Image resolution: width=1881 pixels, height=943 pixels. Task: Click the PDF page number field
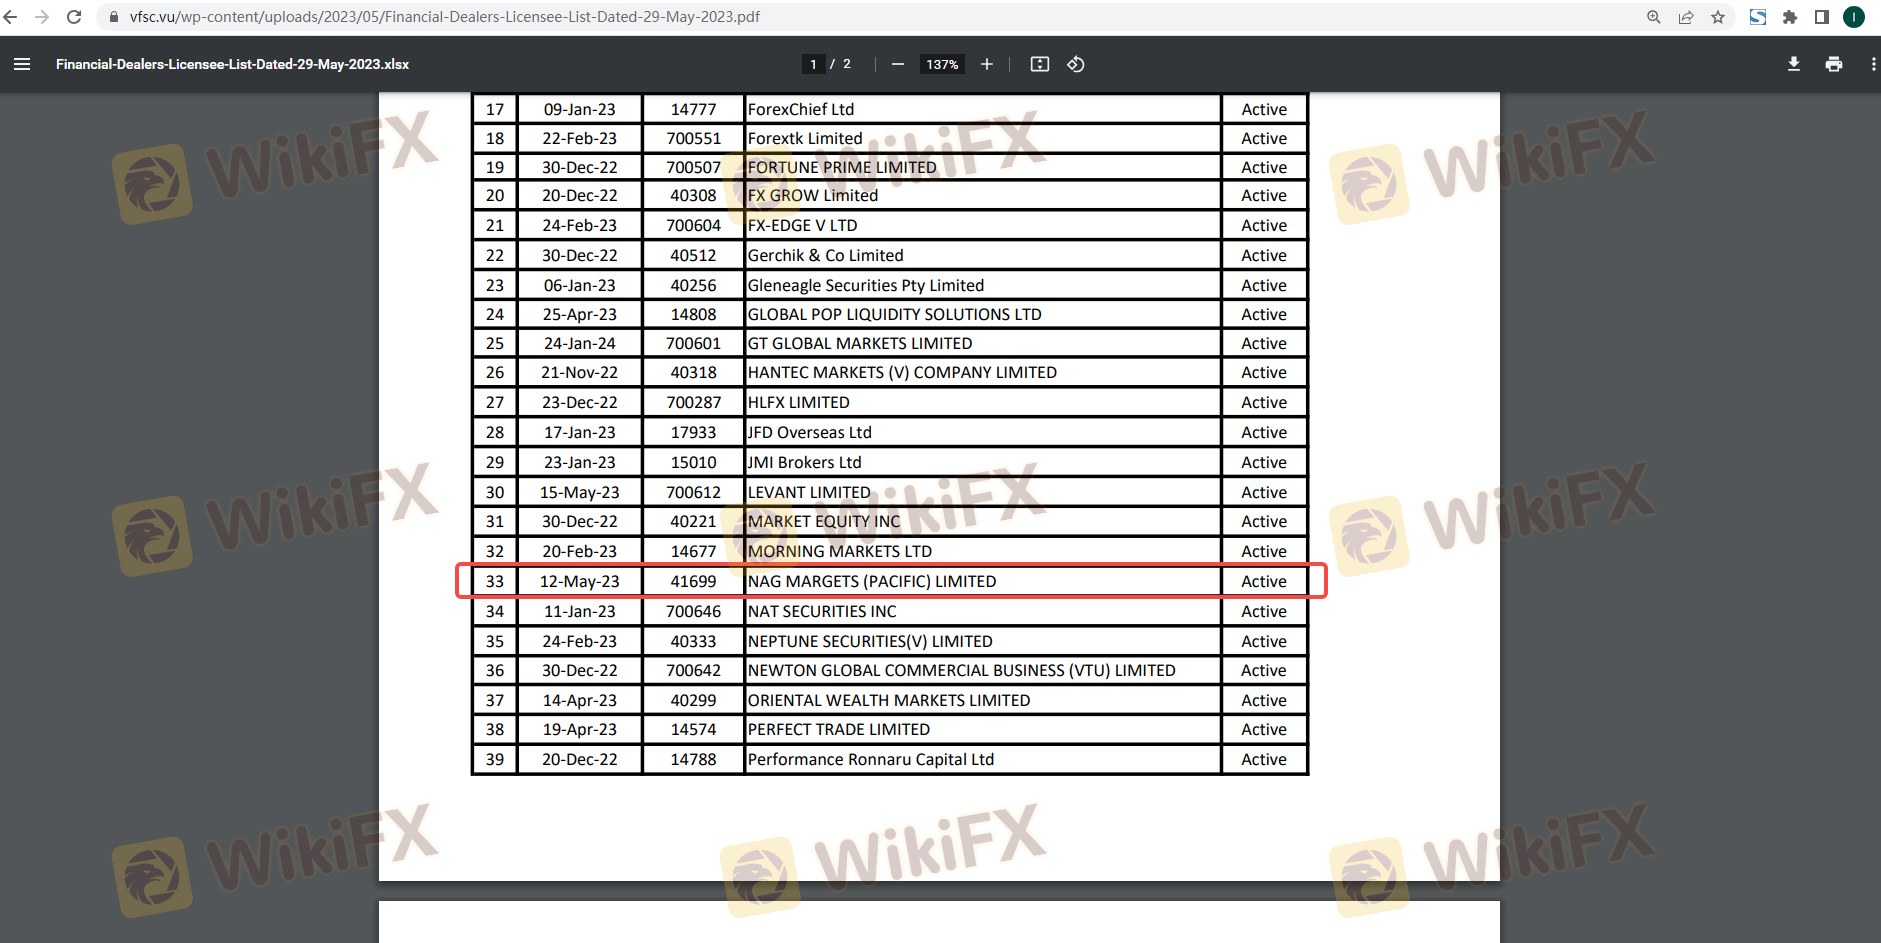[813, 64]
